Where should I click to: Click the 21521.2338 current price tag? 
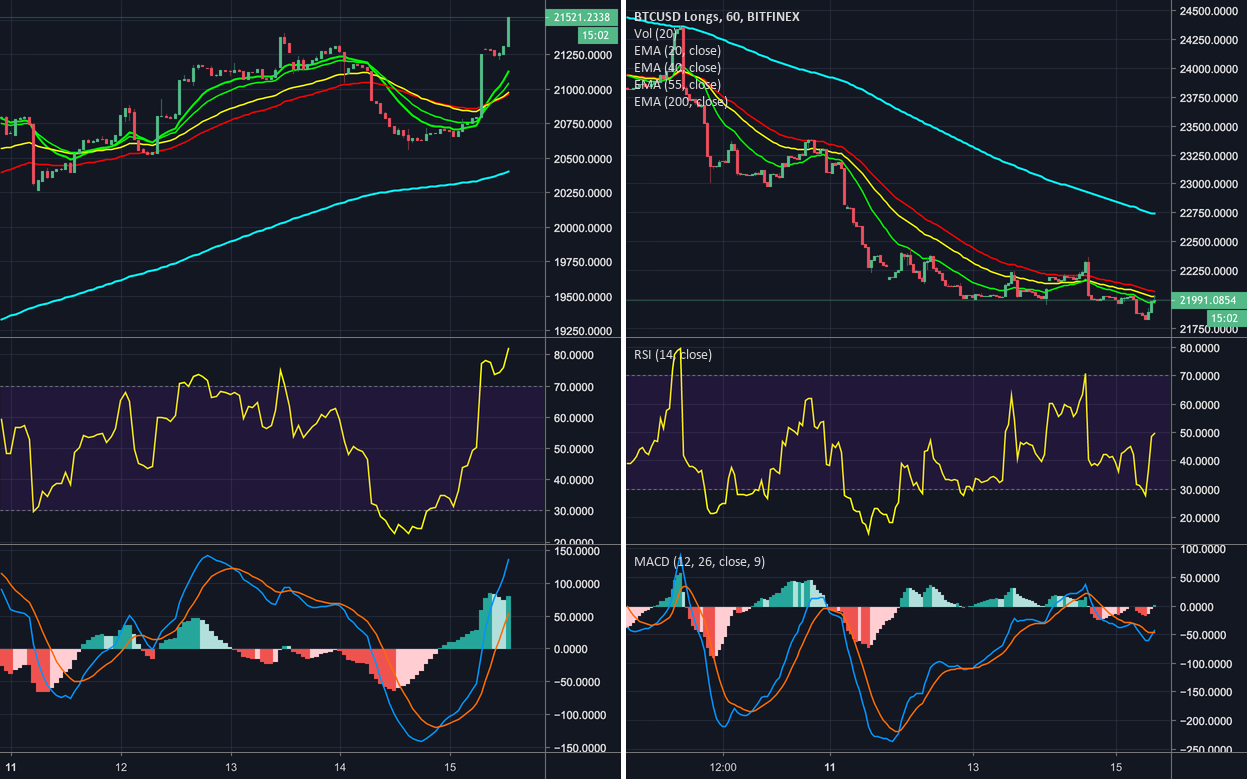coord(583,17)
